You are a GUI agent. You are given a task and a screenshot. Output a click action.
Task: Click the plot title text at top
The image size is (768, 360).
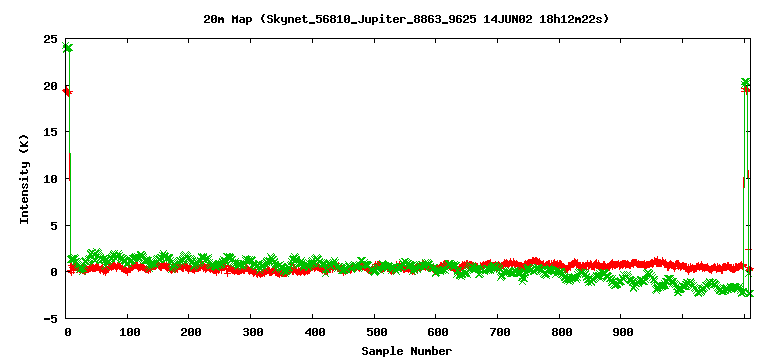tap(406, 20)
